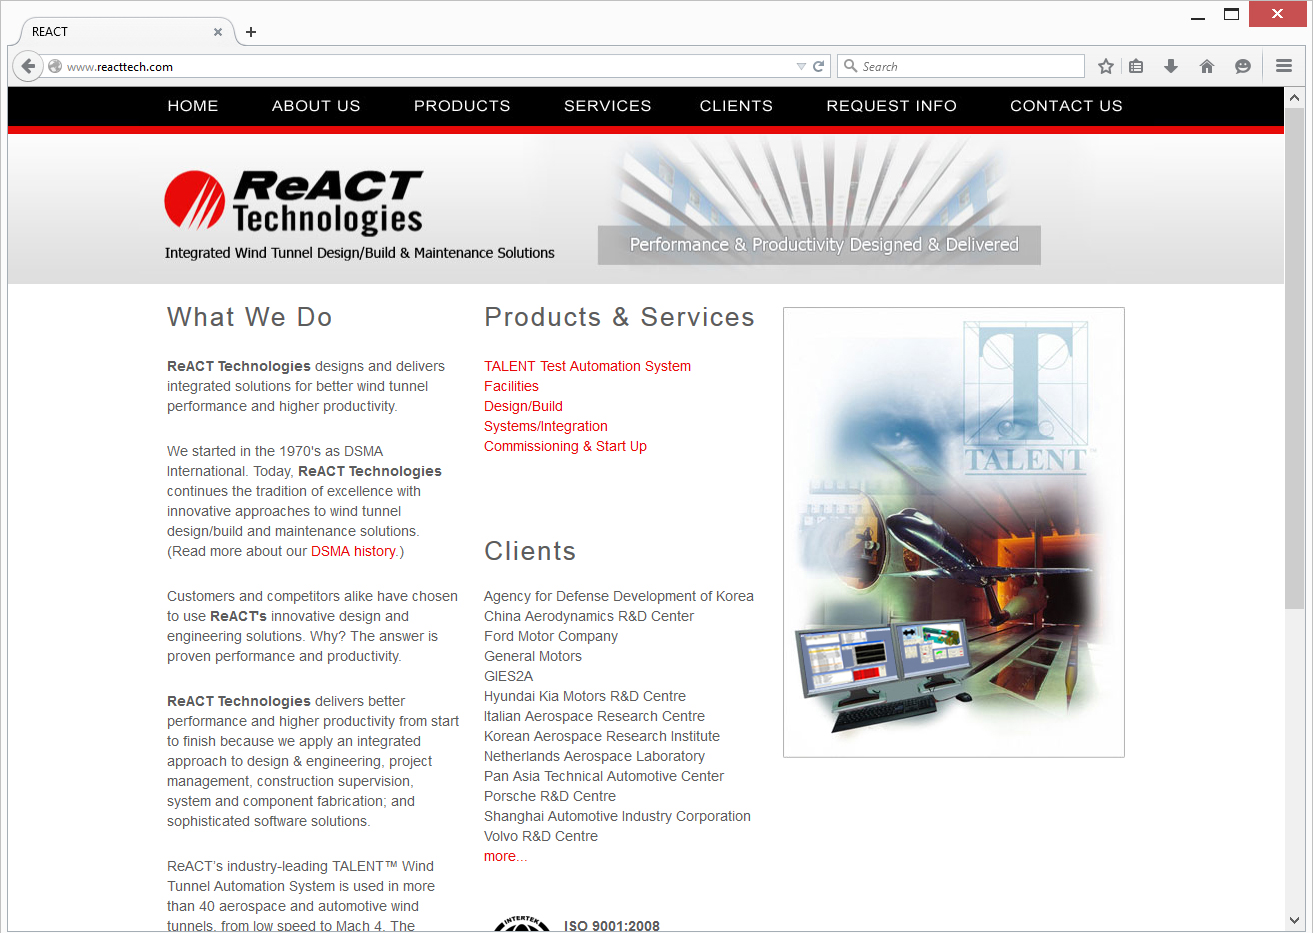Open the hamburger menu icon
Image resolution: width=1313 pixels, height=933 pixels.
pyautogui.click(x=1284, y=66)
